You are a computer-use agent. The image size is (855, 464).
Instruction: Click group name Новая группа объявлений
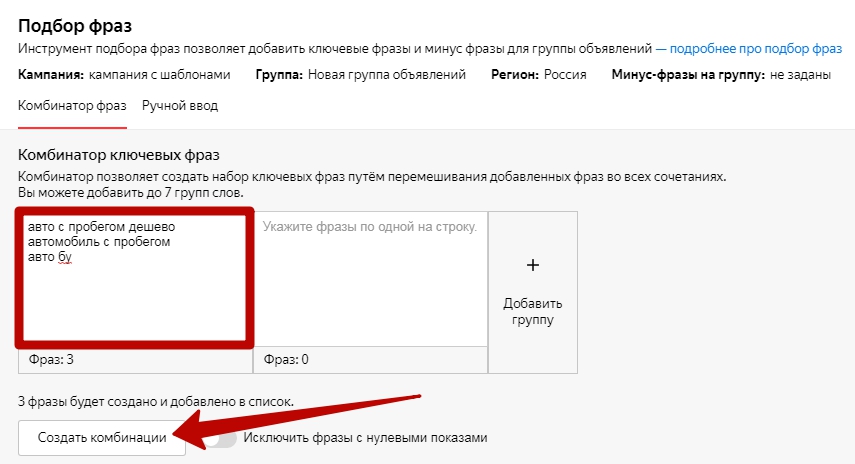click(386, 75)
